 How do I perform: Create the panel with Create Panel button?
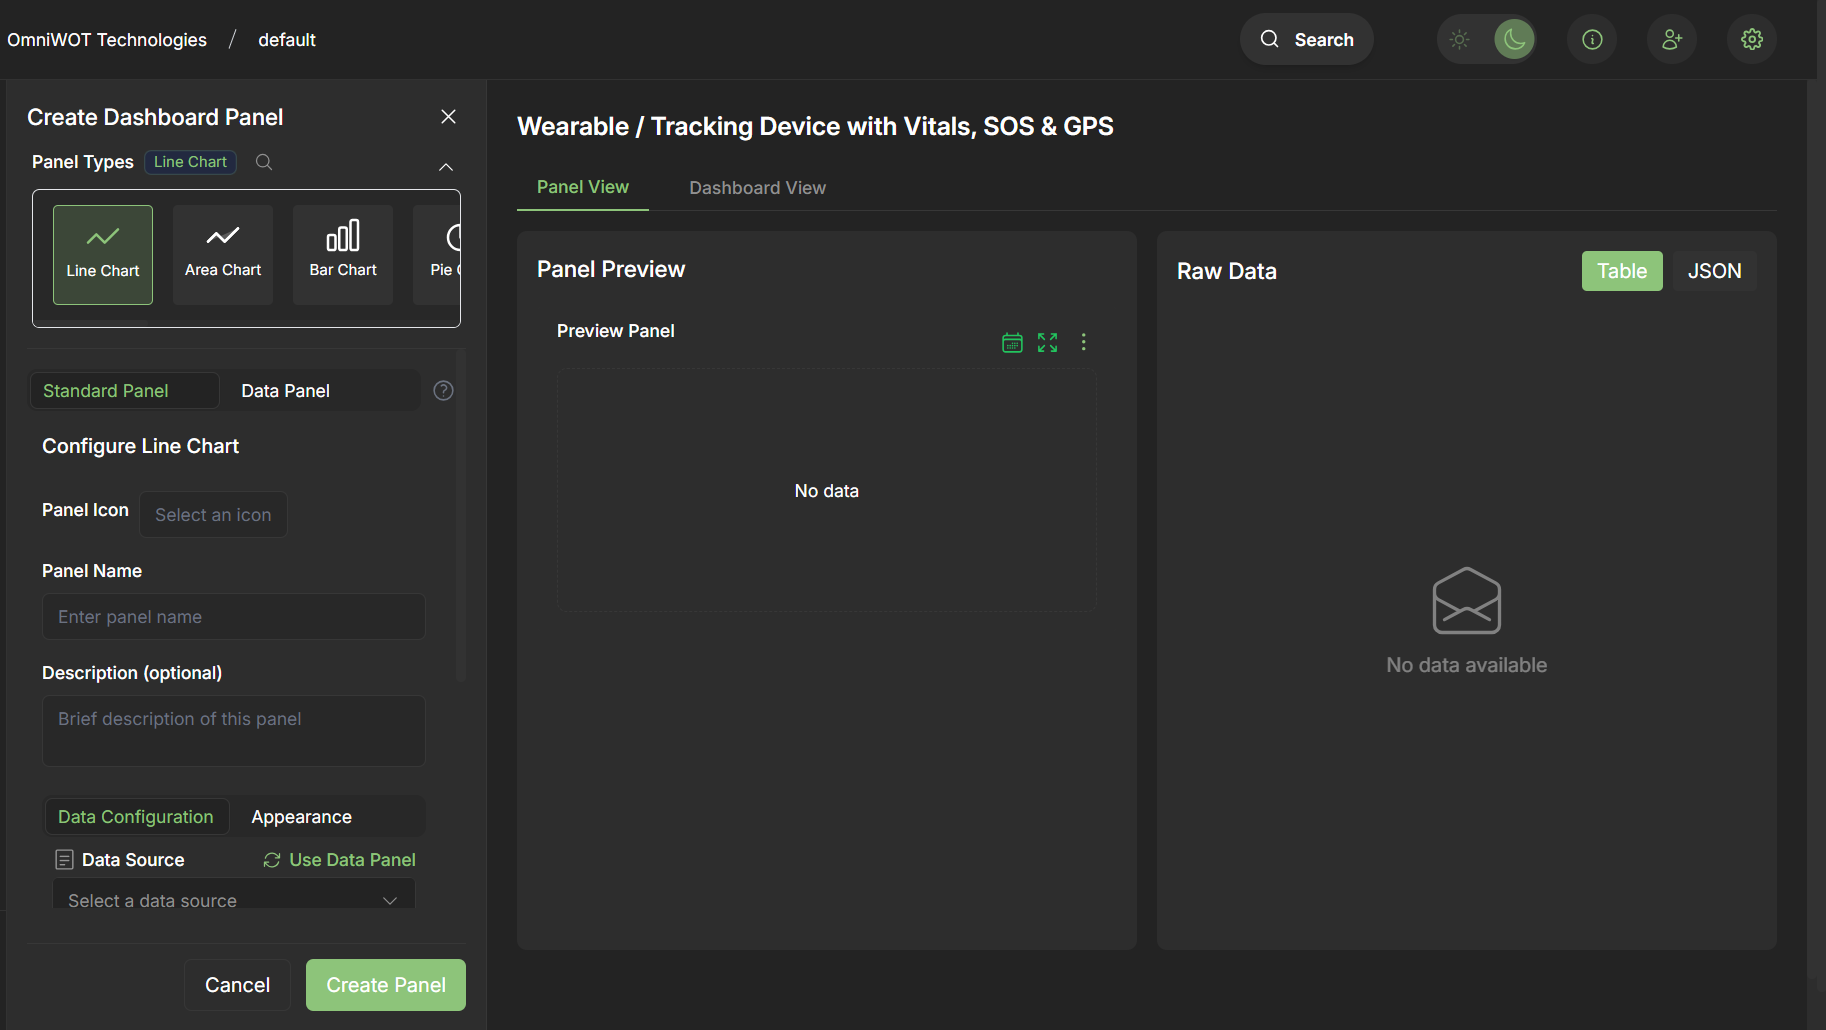coord(385,985)
